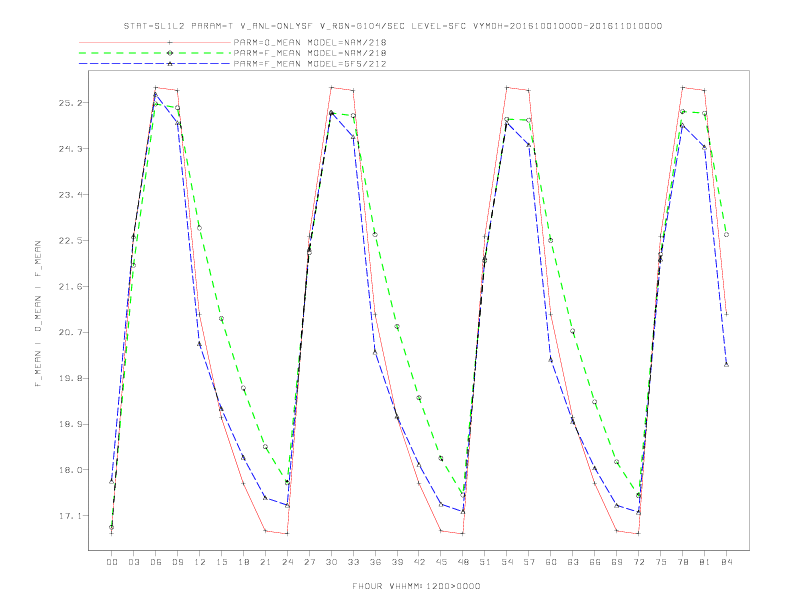The height and width of the screenshot is (612, 792).
Task: Click x-axis tick label 30
Action: [331, 562]
